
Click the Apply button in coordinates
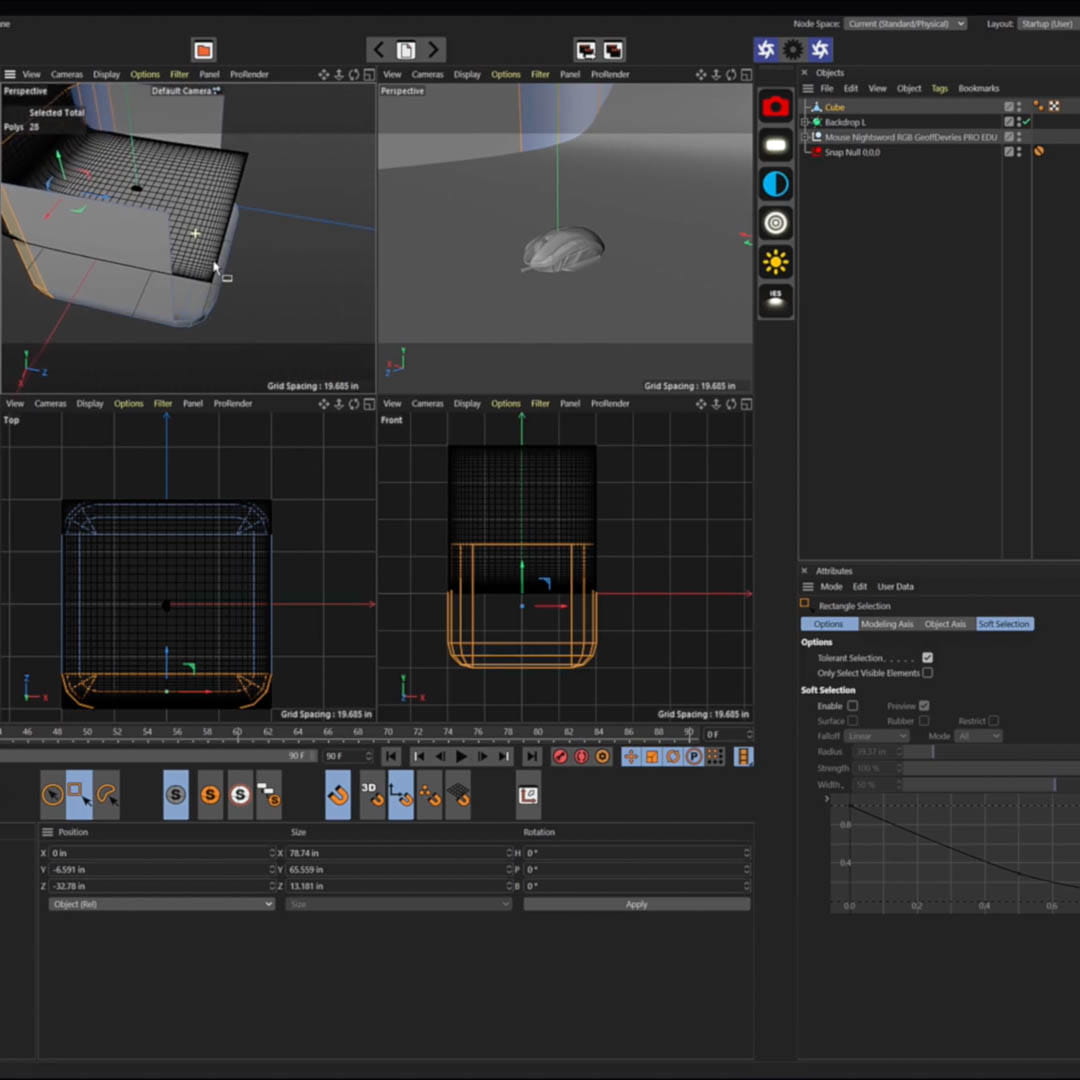636,904
